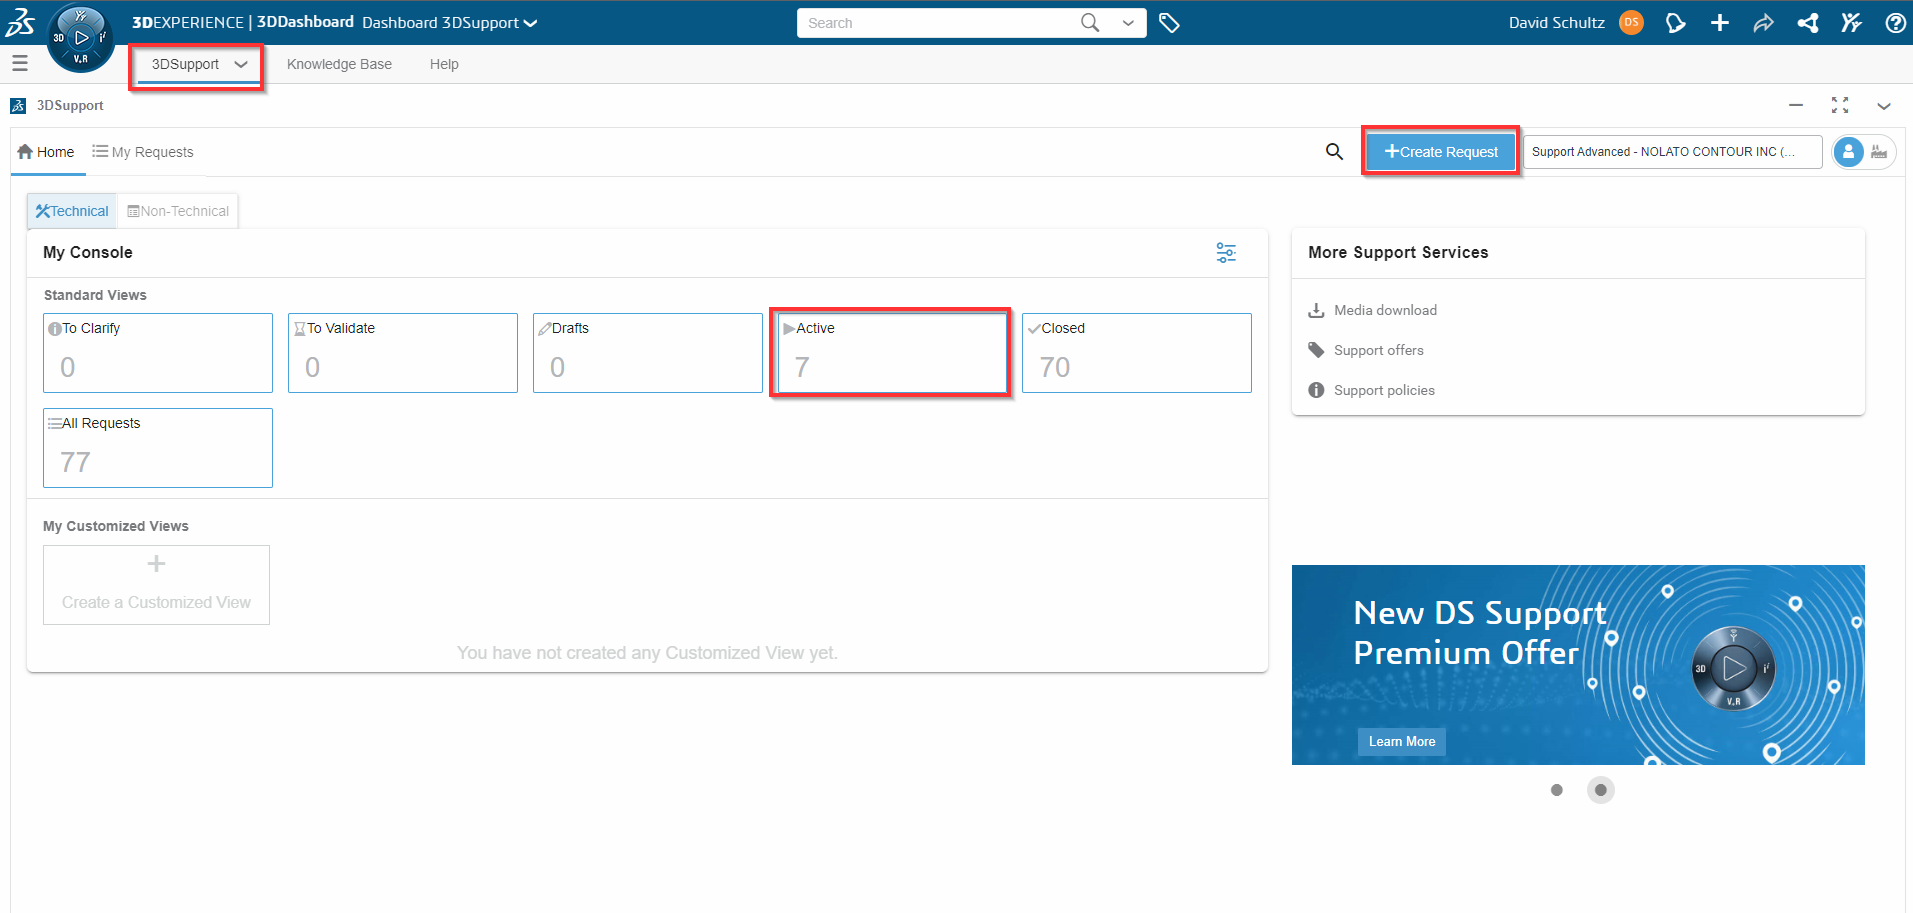Click the 3DEXPERIENCE compass icon
Image resolution: width=1913 pixels, height=913 pixels.
[81, 39]
